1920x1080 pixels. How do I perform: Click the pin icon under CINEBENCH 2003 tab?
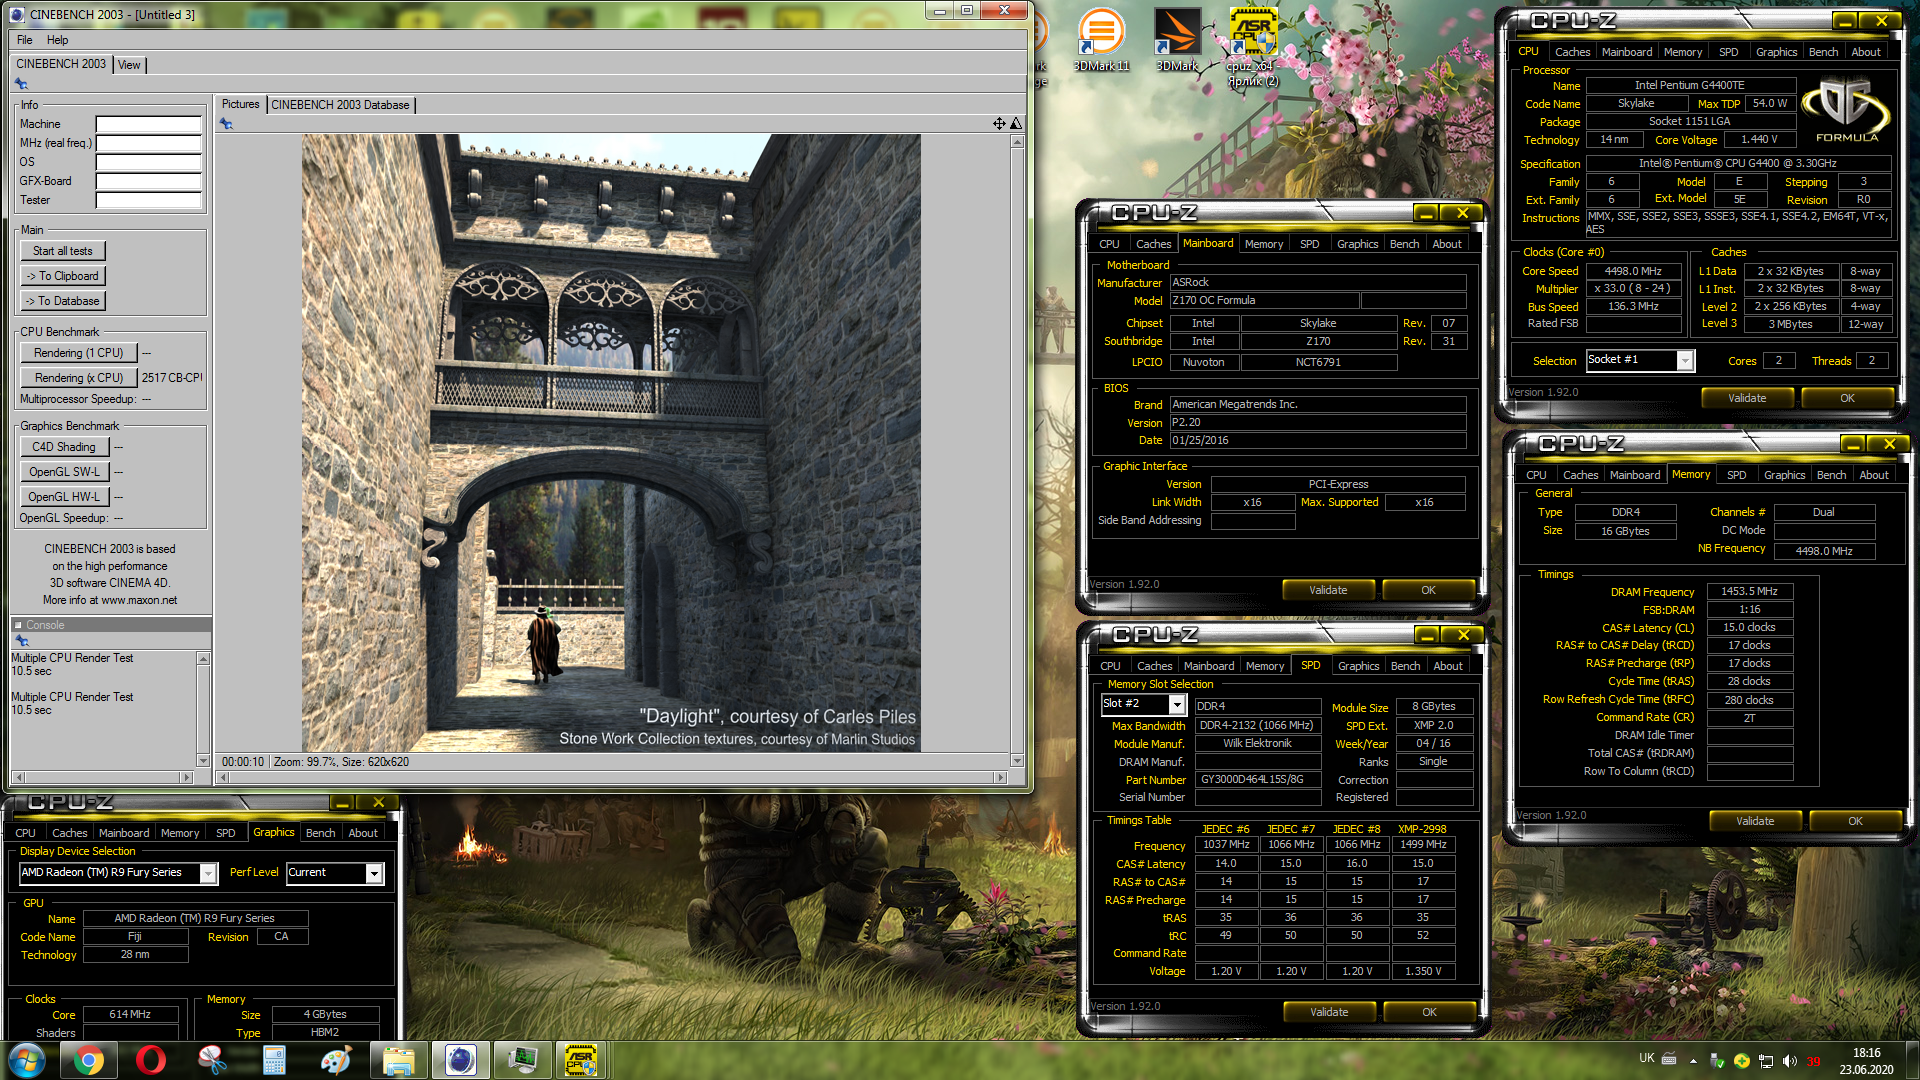[21, 84]
